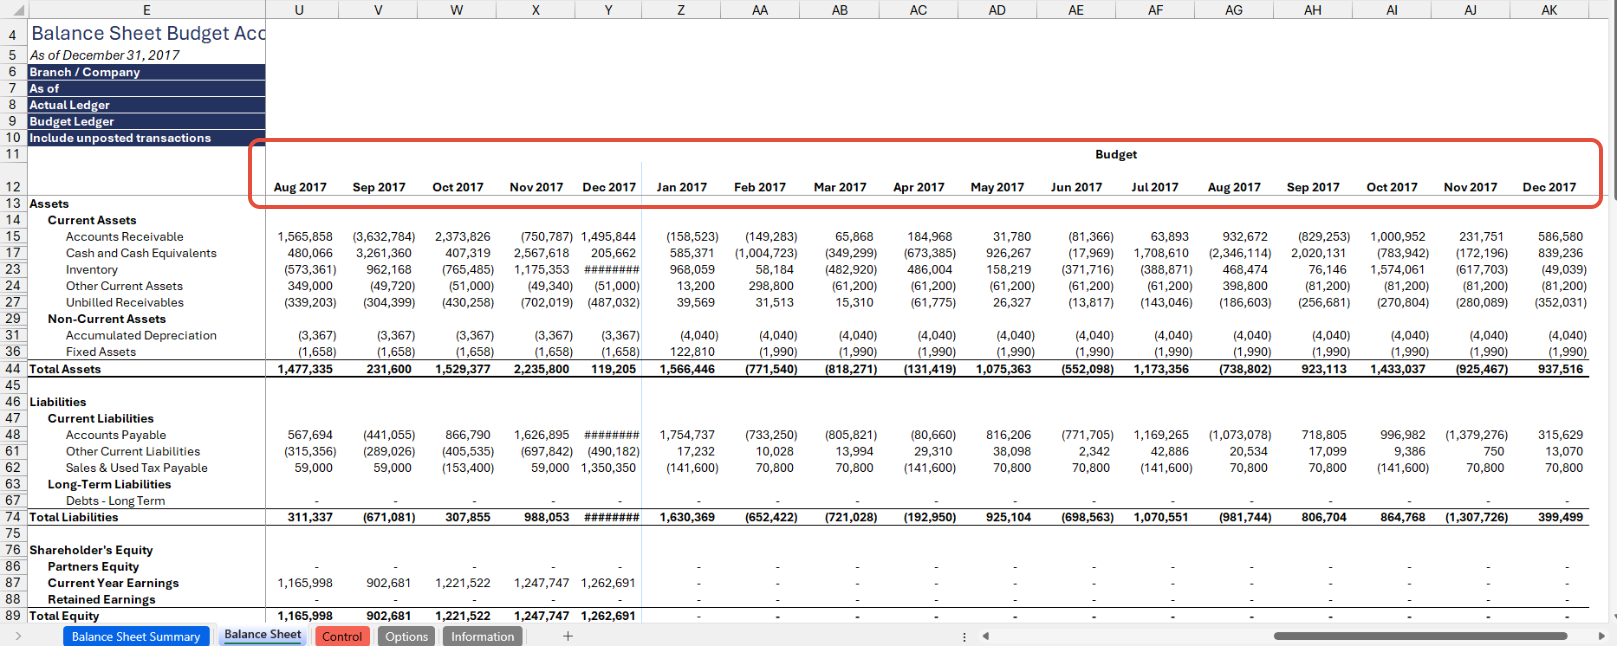Screen dimensions: 1617x646
Task: Click the horizontal scrollbar left arrow
Action: coord(986,636)
